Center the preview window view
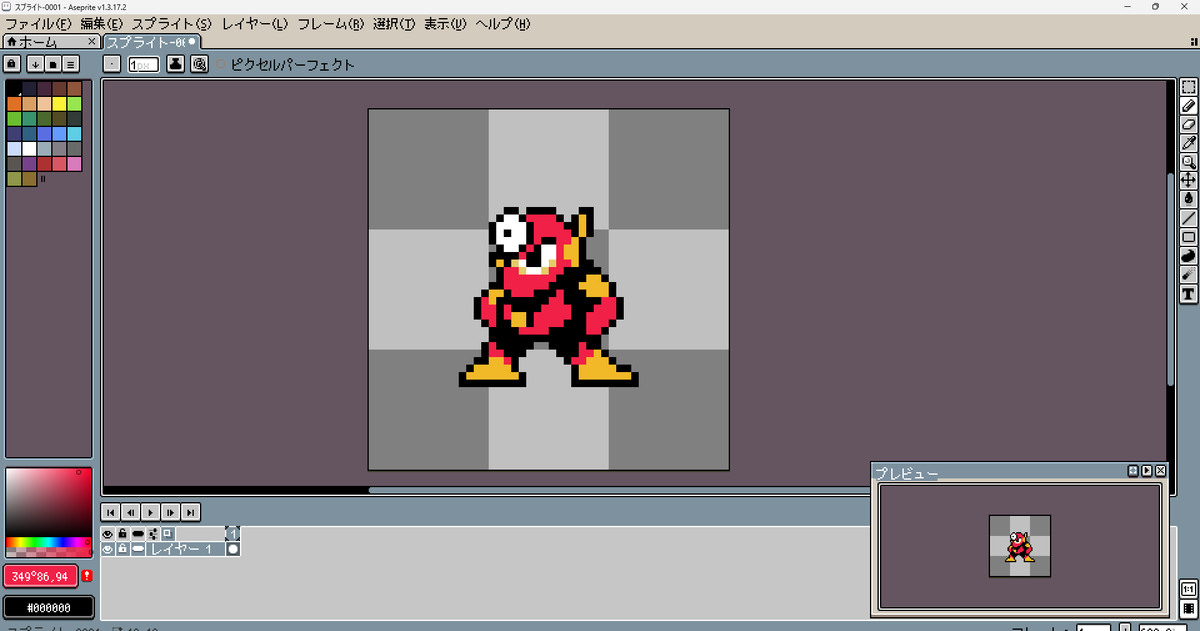The width and height of the screenshot is (1200, 631). [x=1133, y=471]
